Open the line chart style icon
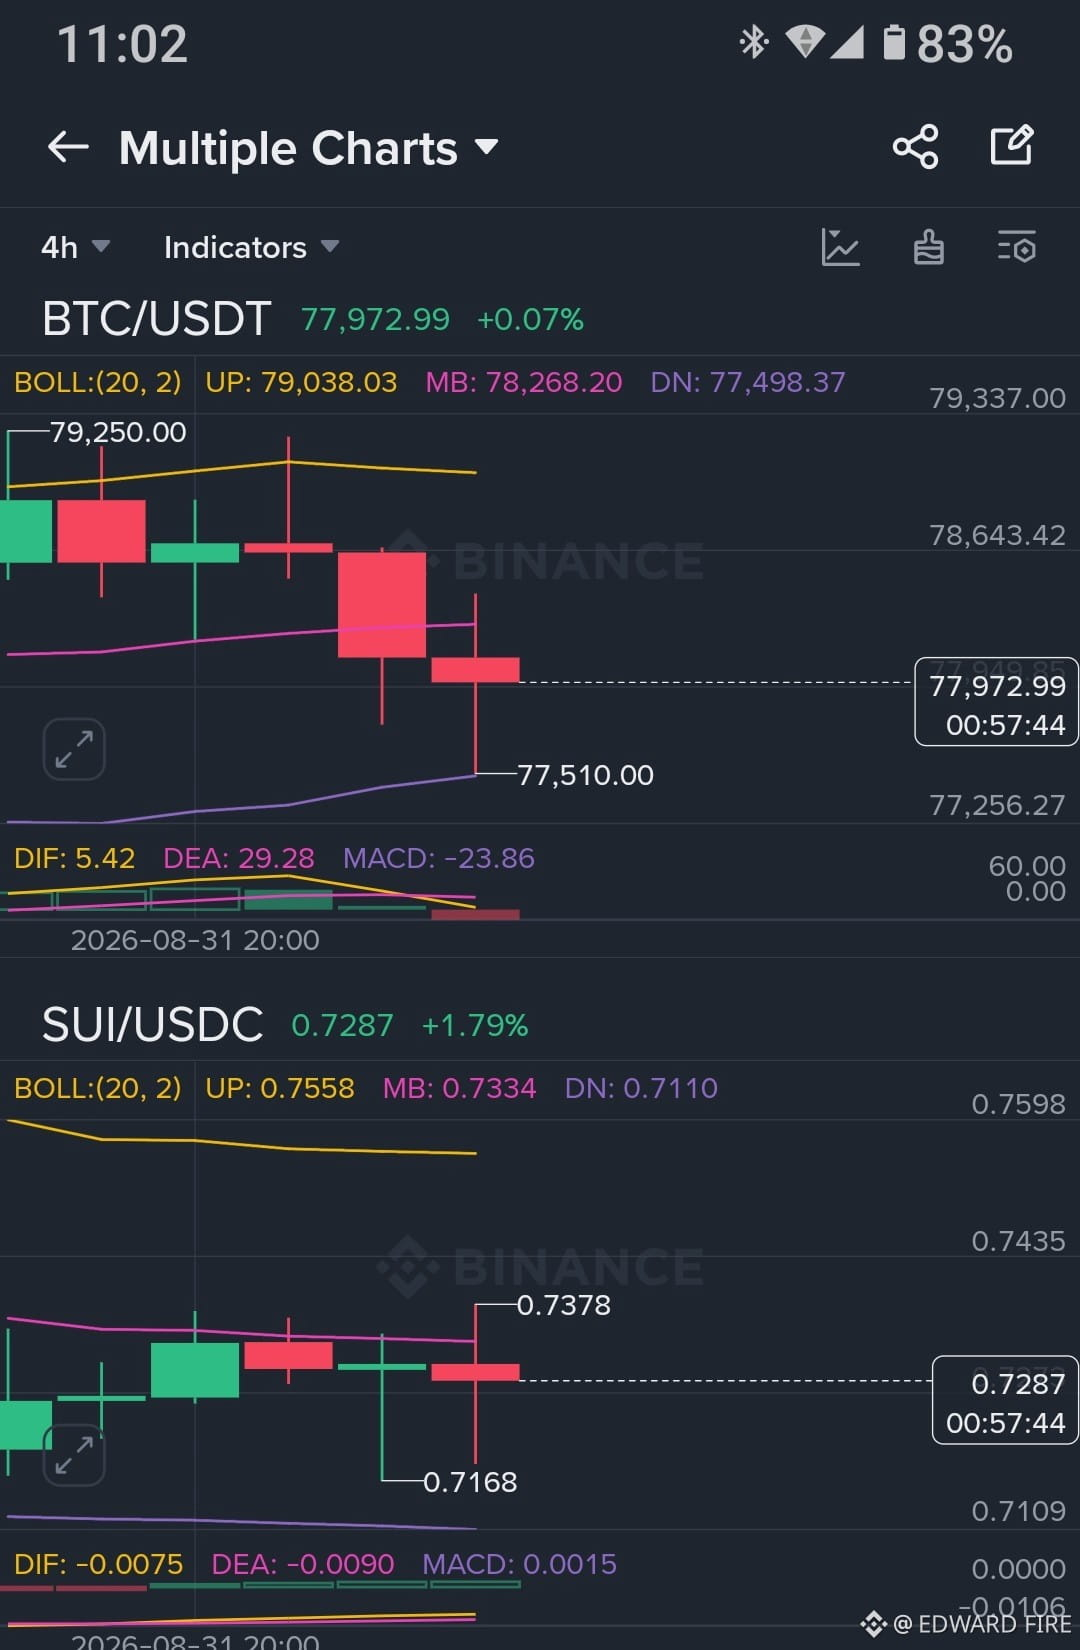1080x1650 pixels. (x=840, y=247)
